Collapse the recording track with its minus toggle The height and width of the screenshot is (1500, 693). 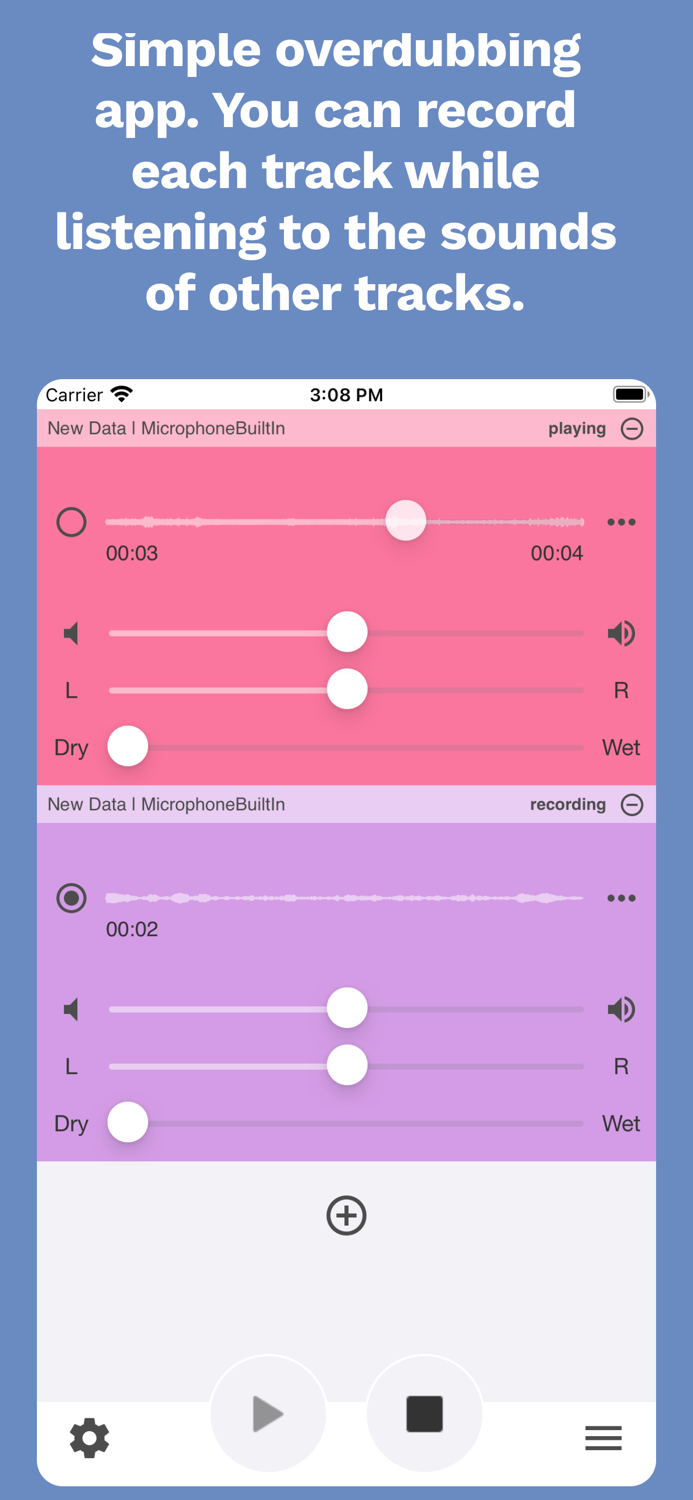632,804
